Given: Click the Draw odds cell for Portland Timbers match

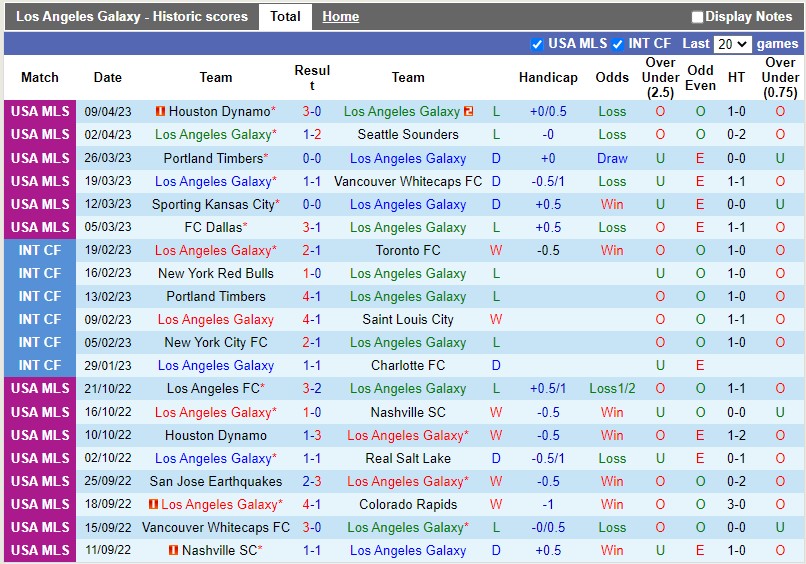Looking at the screenshot, I should click(612, 158).
